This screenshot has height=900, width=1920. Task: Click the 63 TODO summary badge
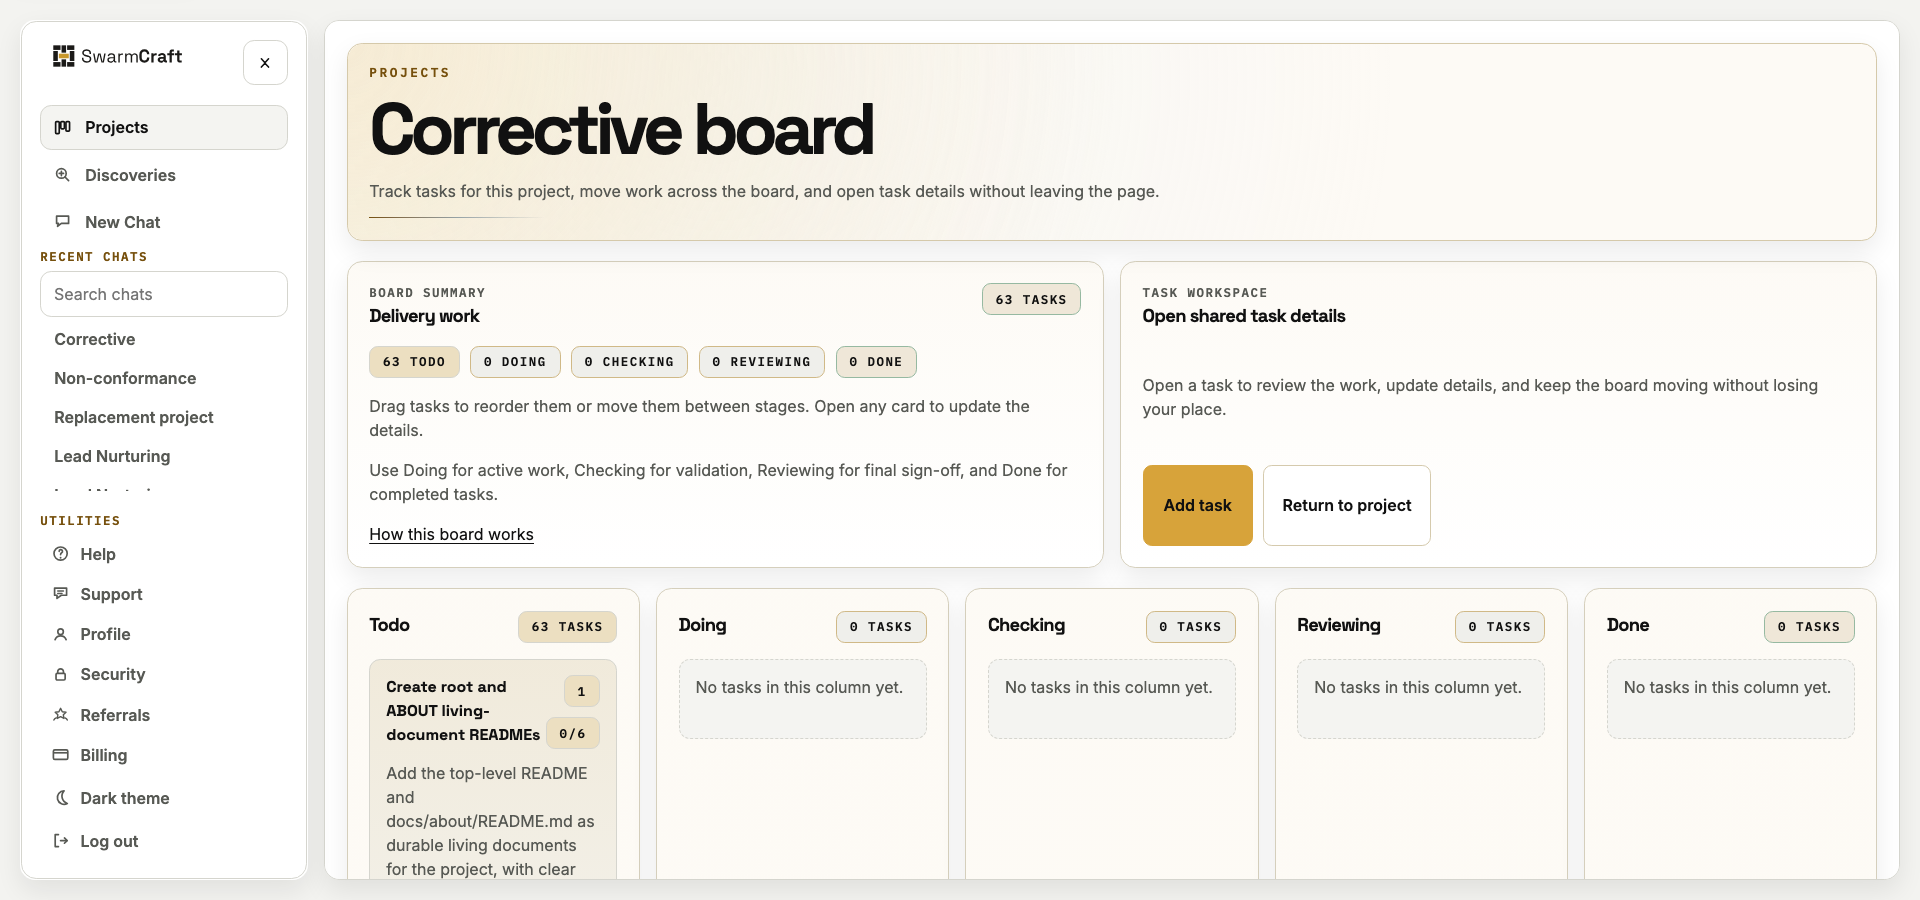pyautogui.click(x=414, y=362)
